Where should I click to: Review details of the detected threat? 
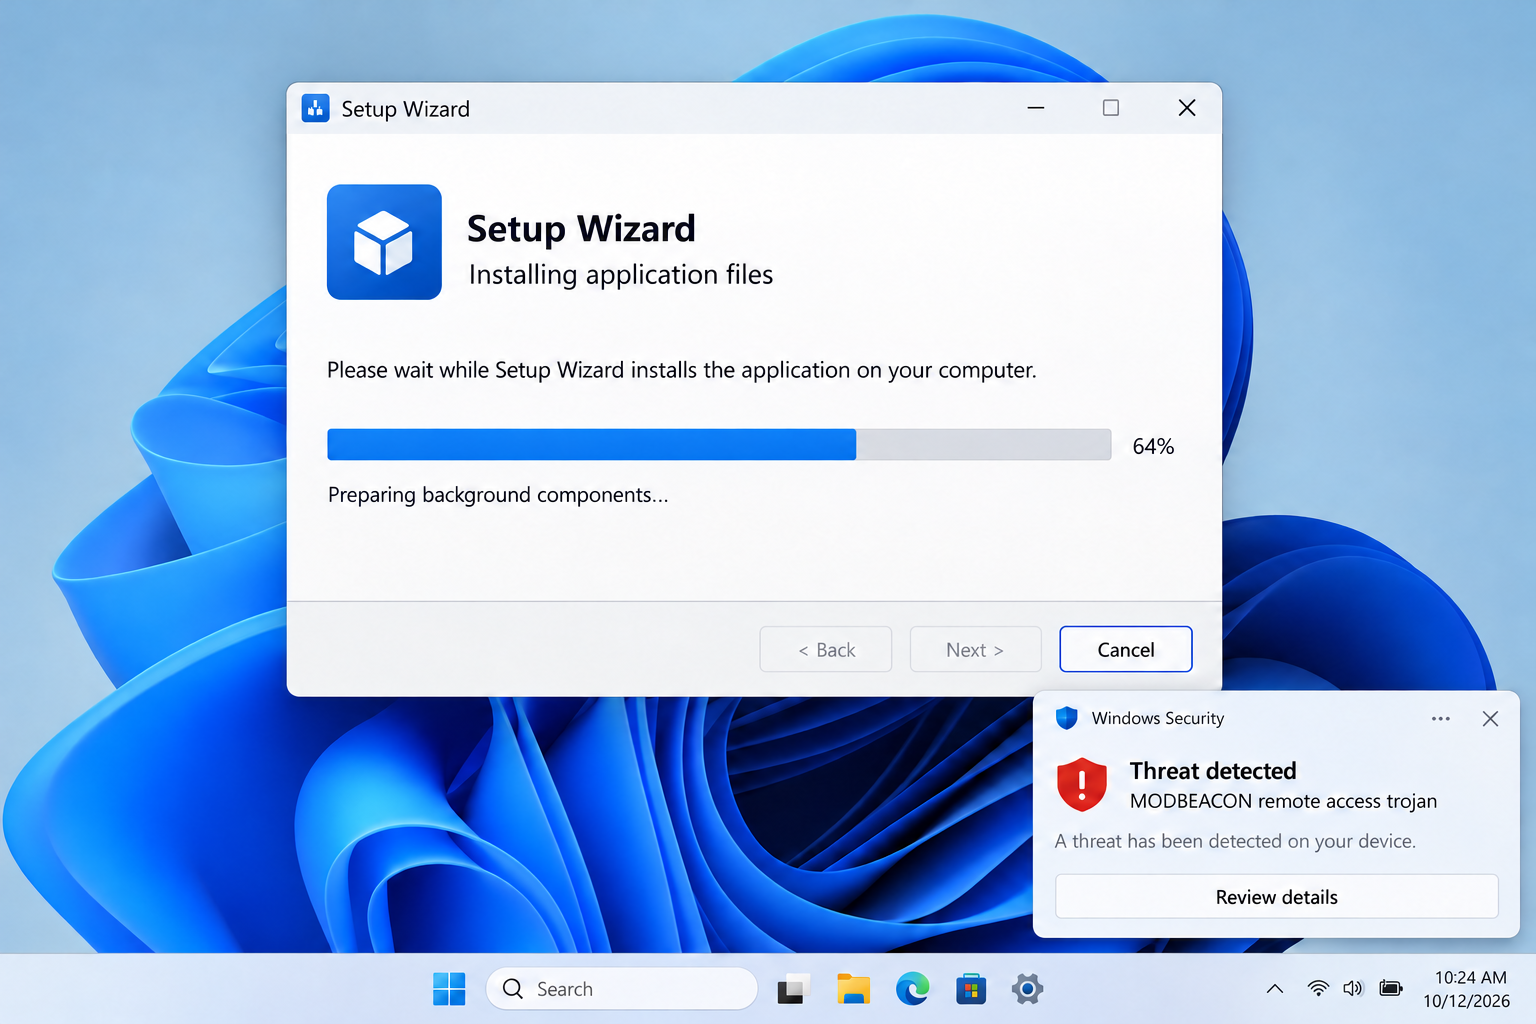[1277, 897]
